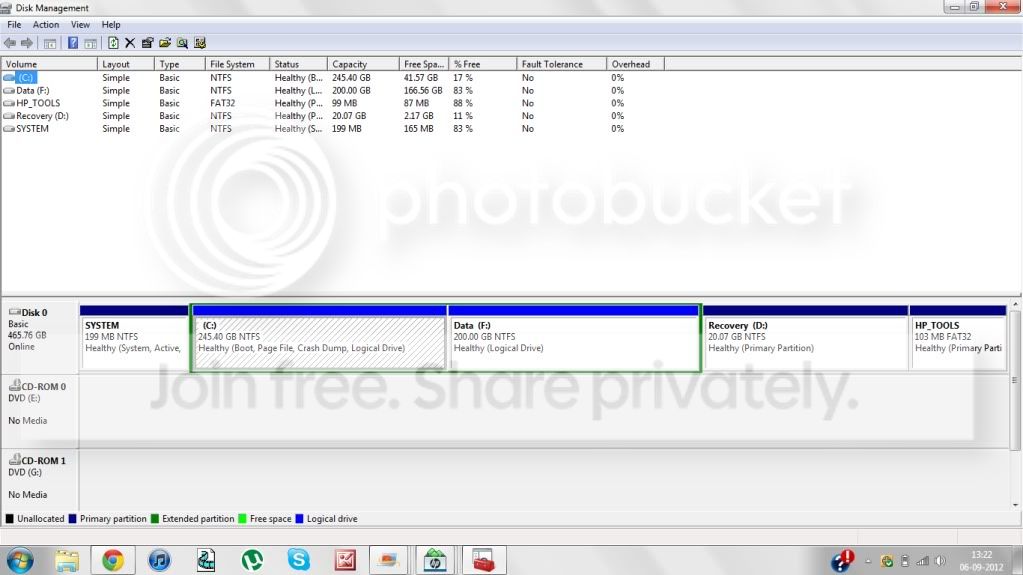Click the 245.40 GB capacity cell
The height and width of the screenshot is (575, 1023).
(x=351, y=77)
